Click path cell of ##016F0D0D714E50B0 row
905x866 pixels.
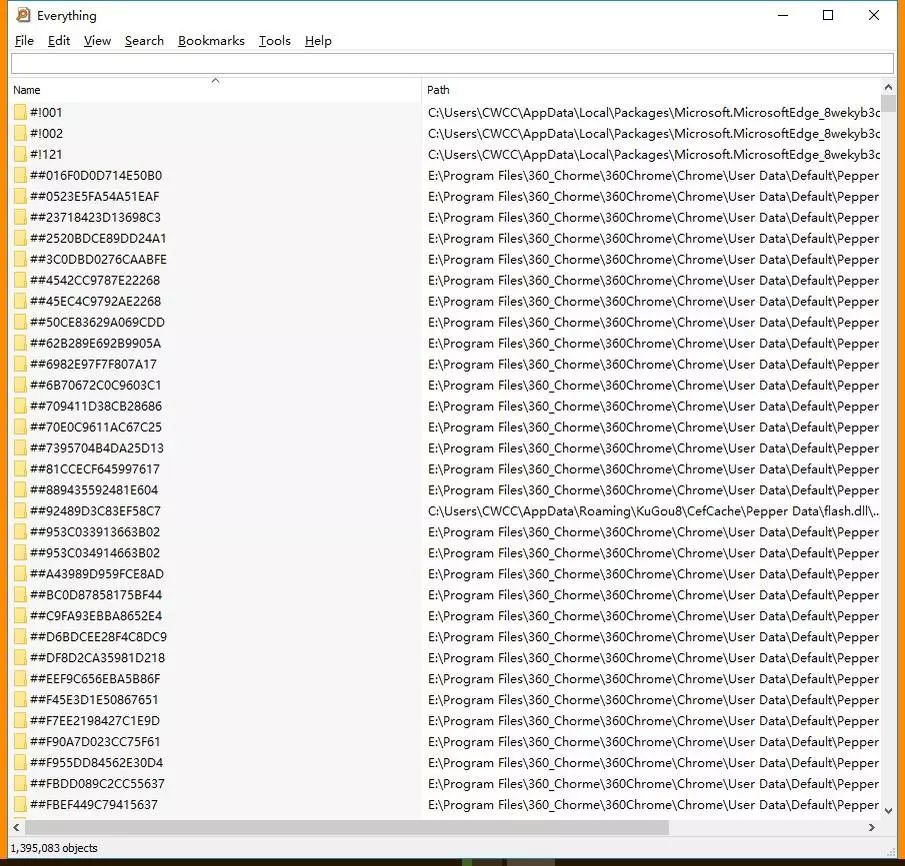(653, 176)
